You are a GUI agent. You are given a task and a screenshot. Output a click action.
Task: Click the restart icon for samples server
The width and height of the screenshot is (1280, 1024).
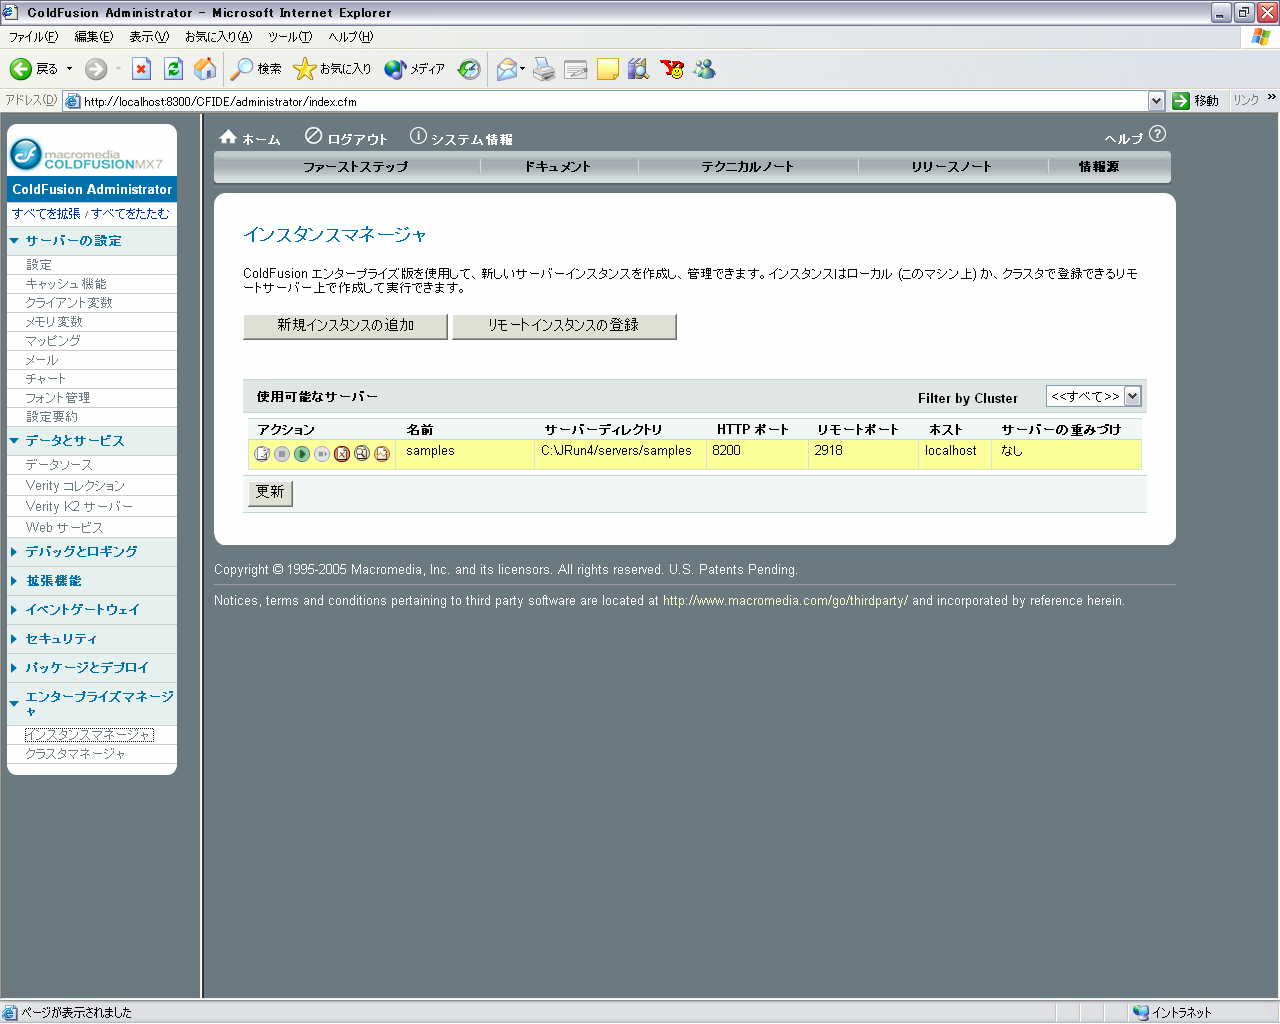[322, 454]
